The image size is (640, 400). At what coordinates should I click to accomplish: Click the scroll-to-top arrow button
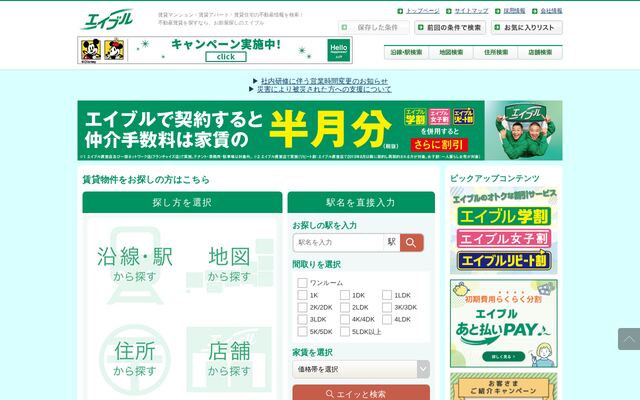click(x=629, y=339)
